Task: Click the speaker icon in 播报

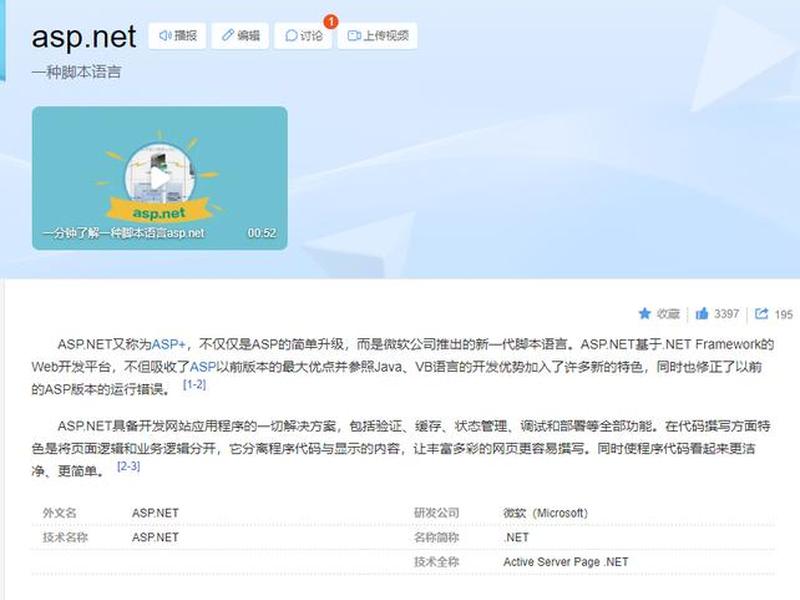Action: [x=165, y=36]
